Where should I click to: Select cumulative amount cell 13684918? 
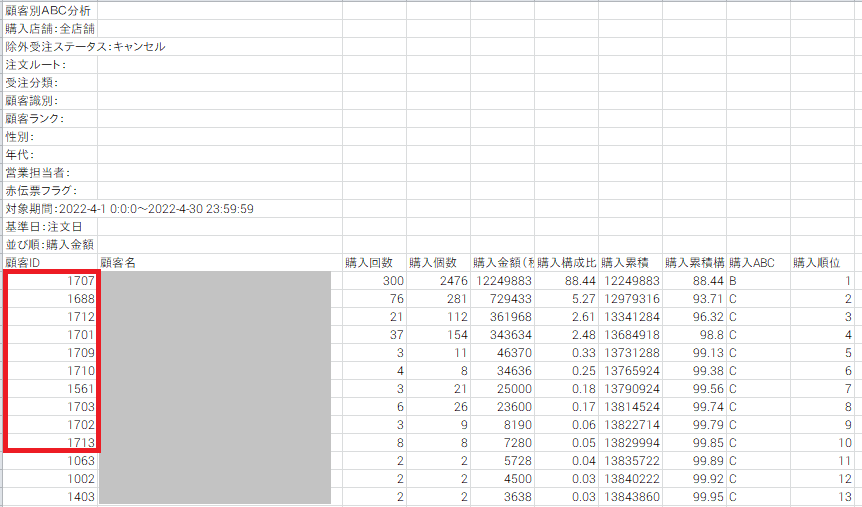(631, 335)
